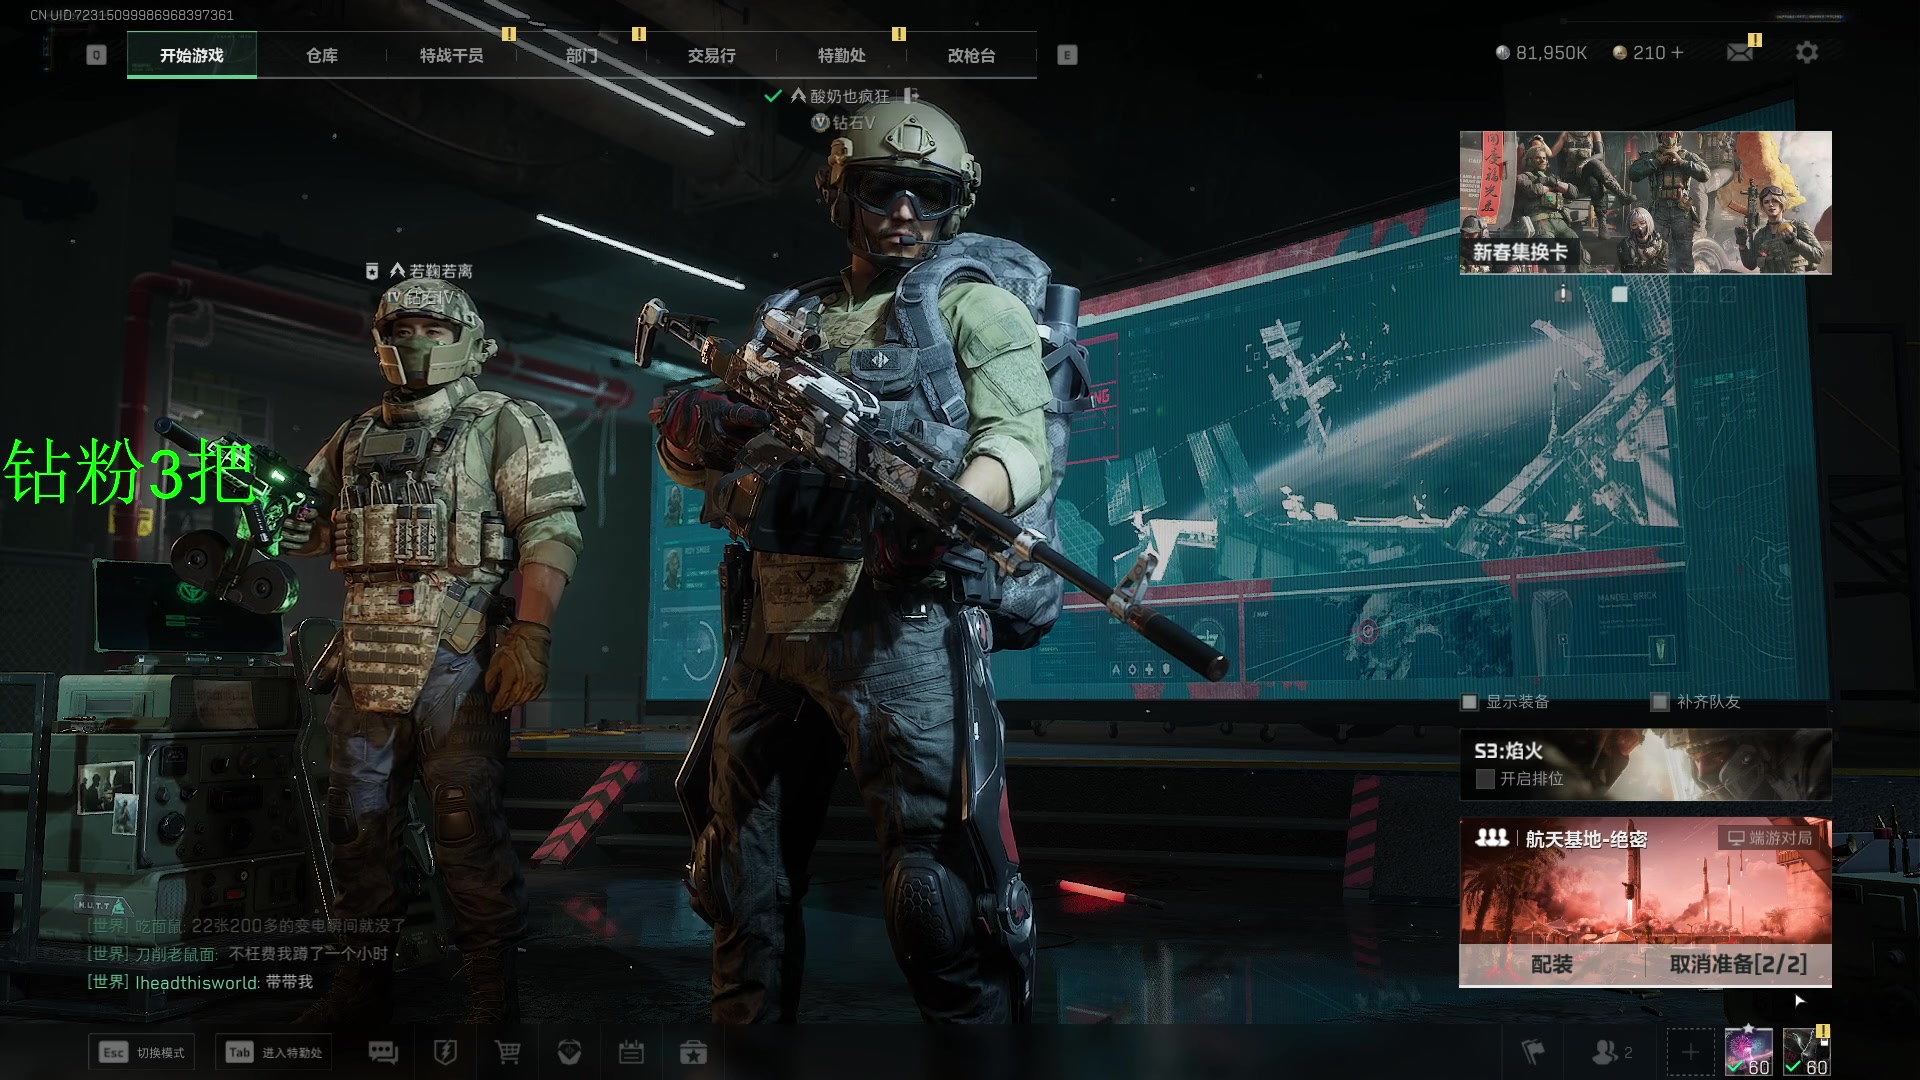
Task: Enable the 开启排位 ranked checkbox
Action: coord(1485,779)
